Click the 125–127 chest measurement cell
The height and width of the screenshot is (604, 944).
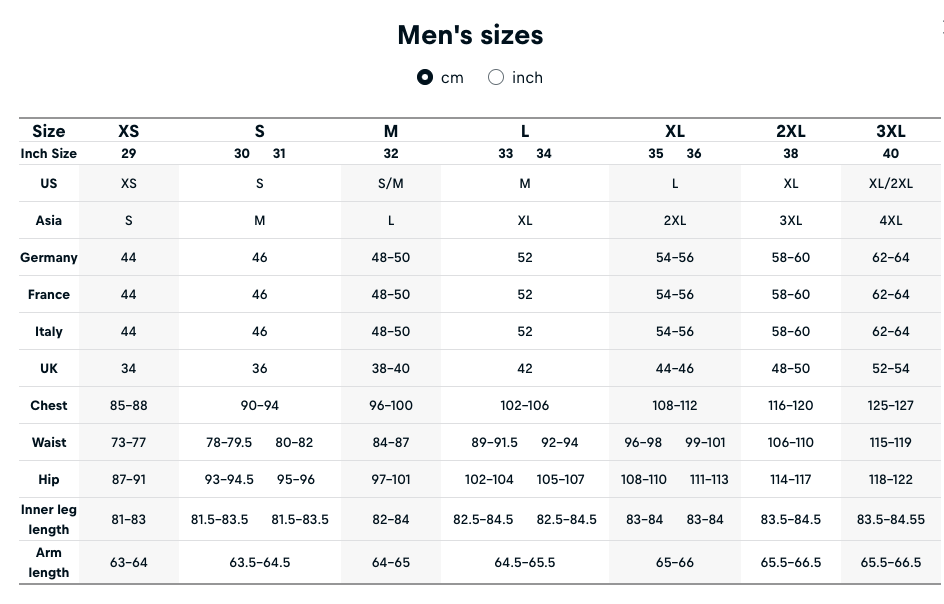(x=890, y=405)
